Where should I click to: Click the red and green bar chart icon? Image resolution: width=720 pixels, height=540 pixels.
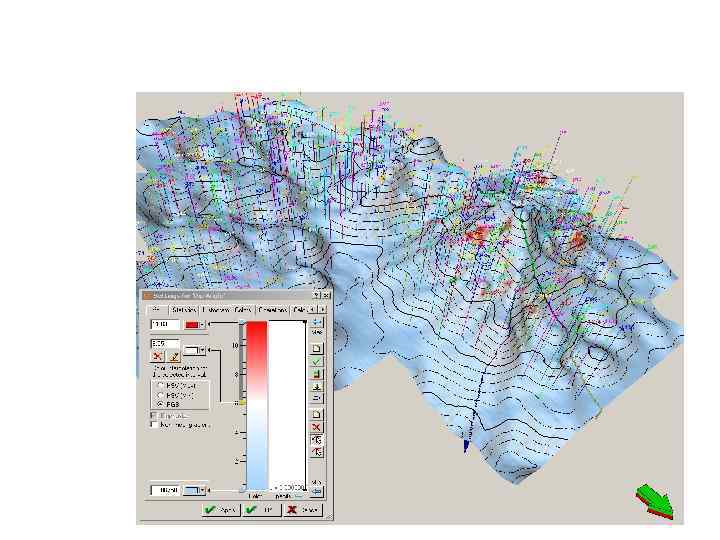coord(316,374)
